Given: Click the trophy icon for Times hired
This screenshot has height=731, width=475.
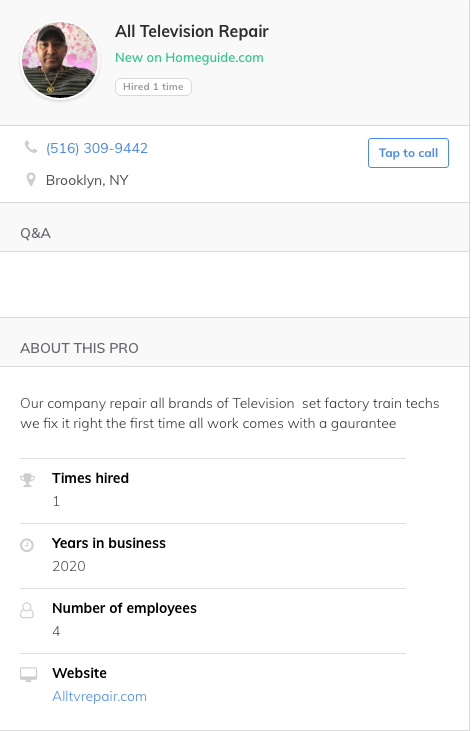Looking at the screenshot, I should coord(28,480).
